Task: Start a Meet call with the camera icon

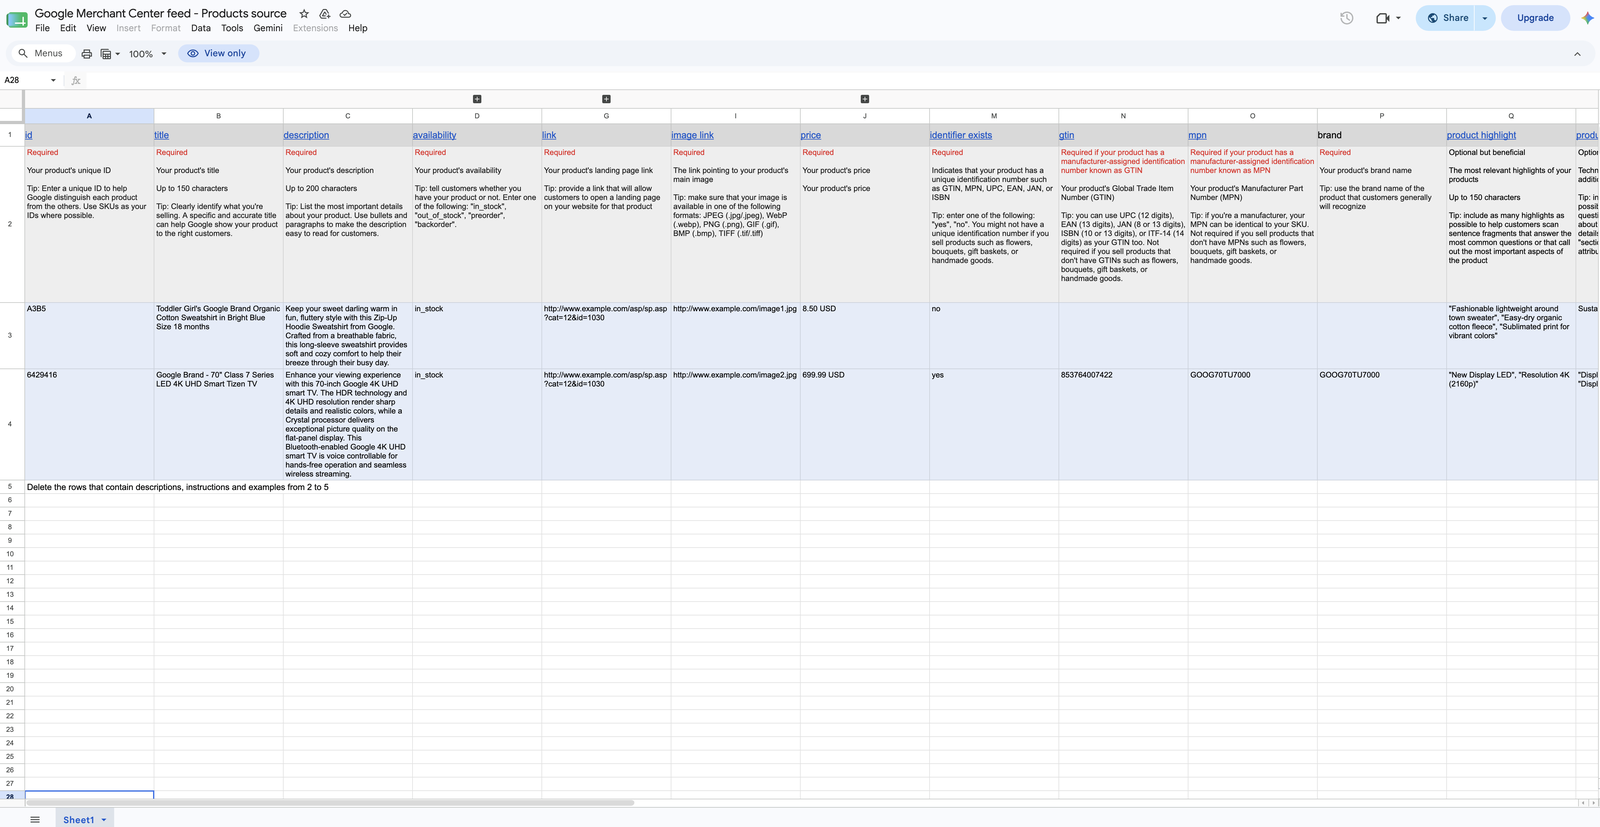Action: pyautogui.click(x=1383, y=18)
